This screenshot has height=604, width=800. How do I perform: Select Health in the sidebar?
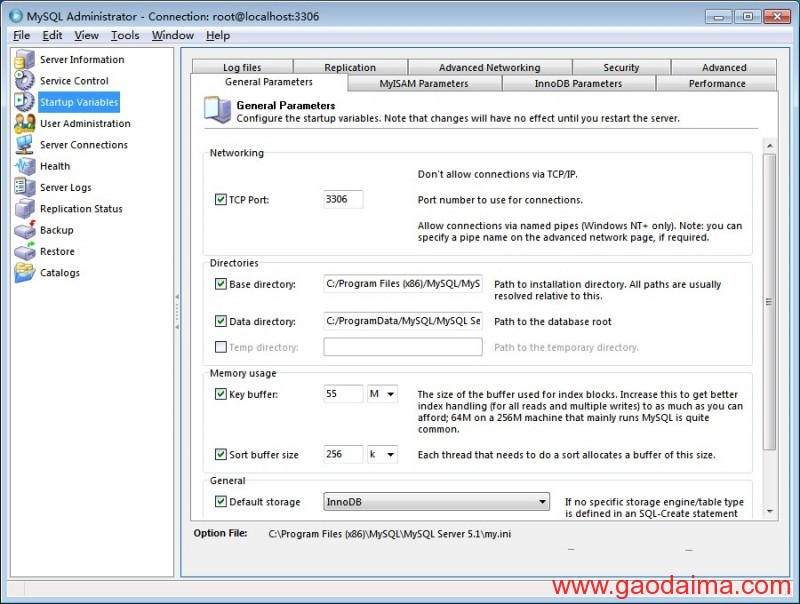click(x=55, y=166)
